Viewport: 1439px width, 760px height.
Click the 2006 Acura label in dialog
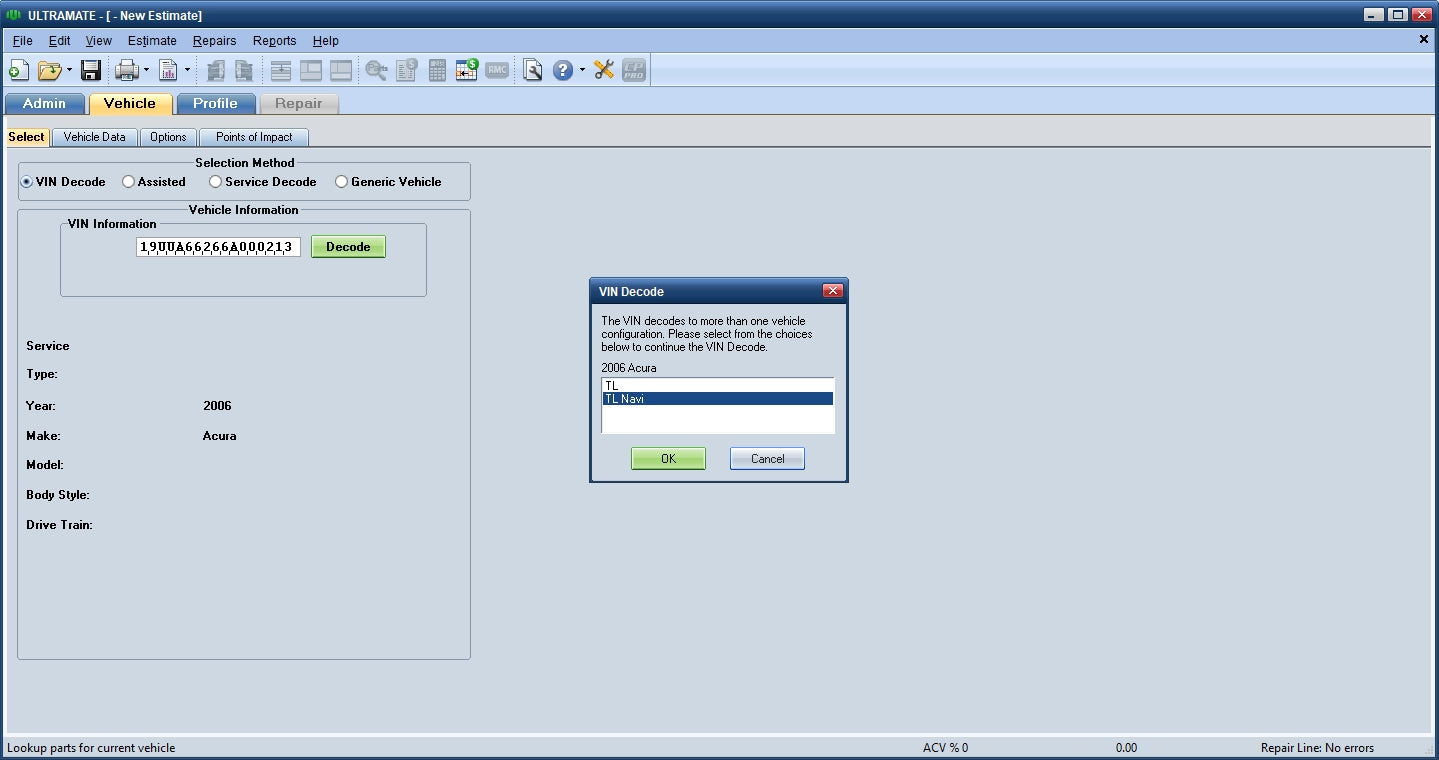point(629,368)
